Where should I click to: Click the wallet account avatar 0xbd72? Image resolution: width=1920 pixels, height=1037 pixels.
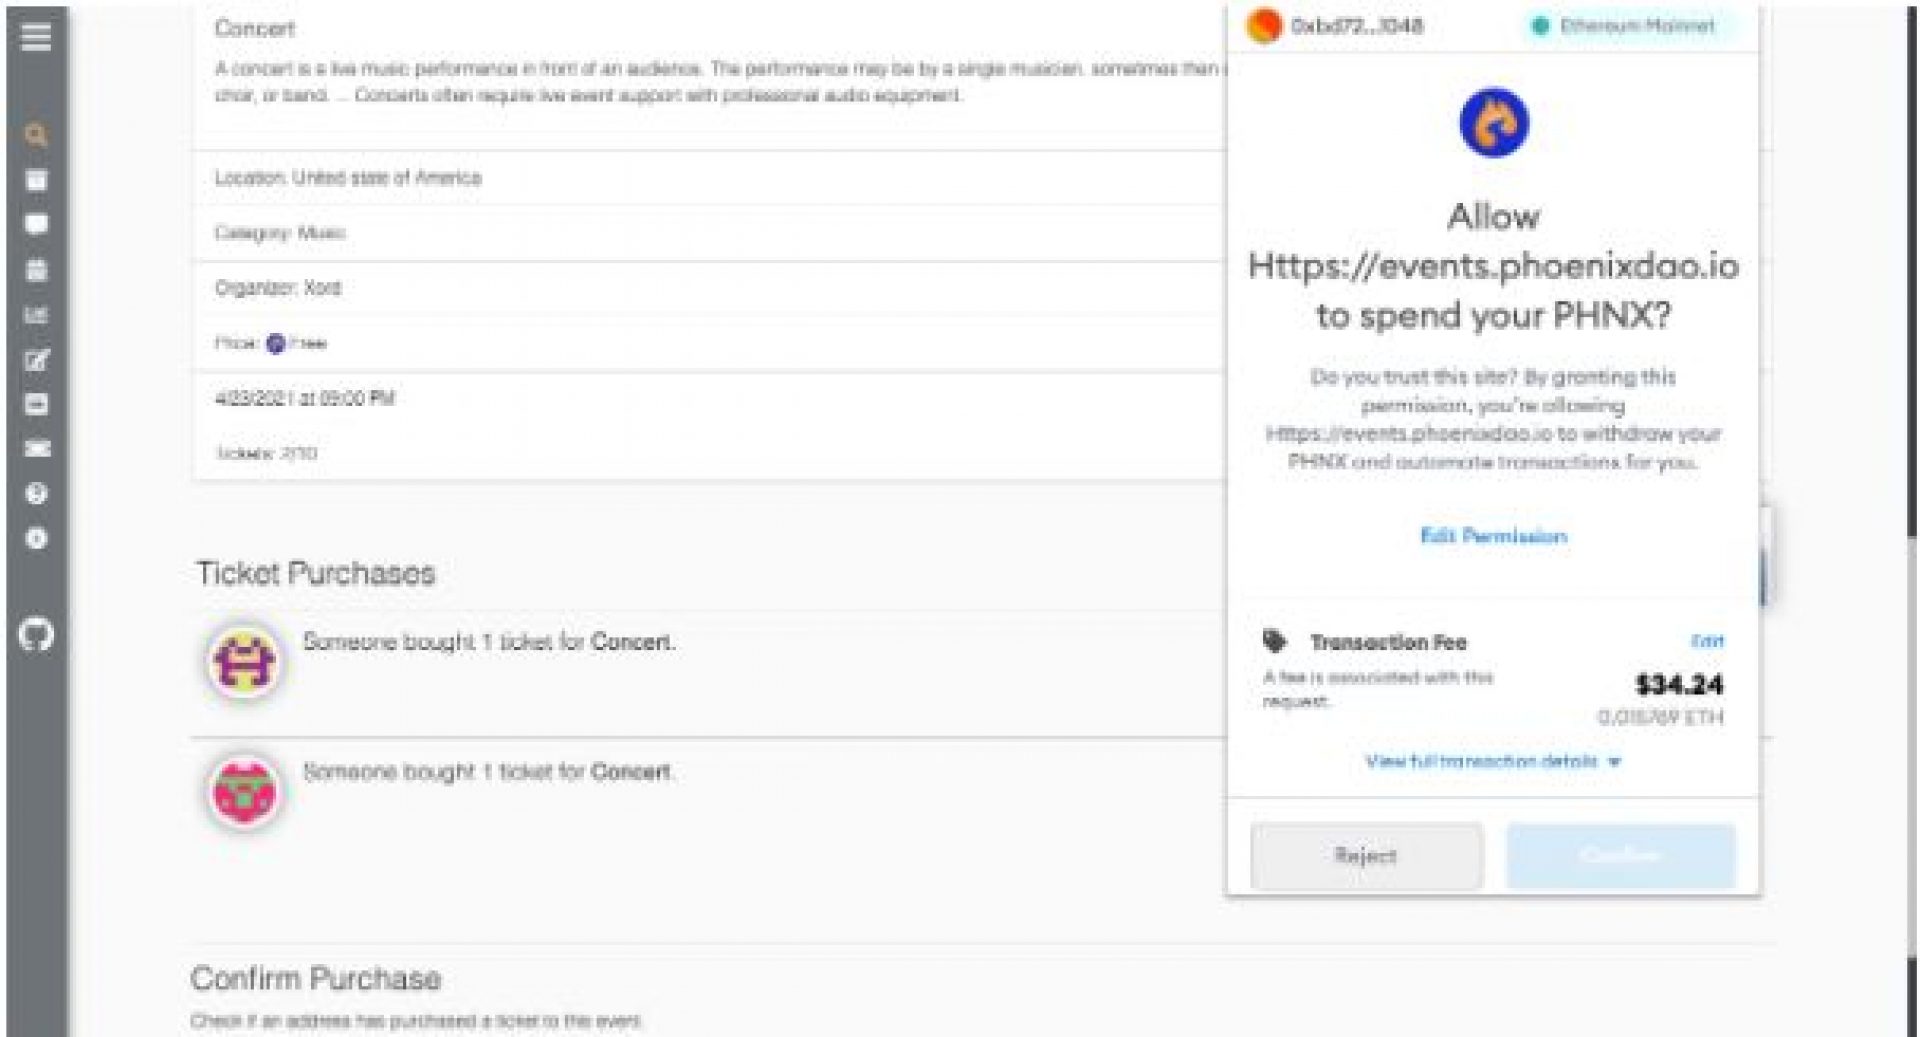pos(1265,26)
